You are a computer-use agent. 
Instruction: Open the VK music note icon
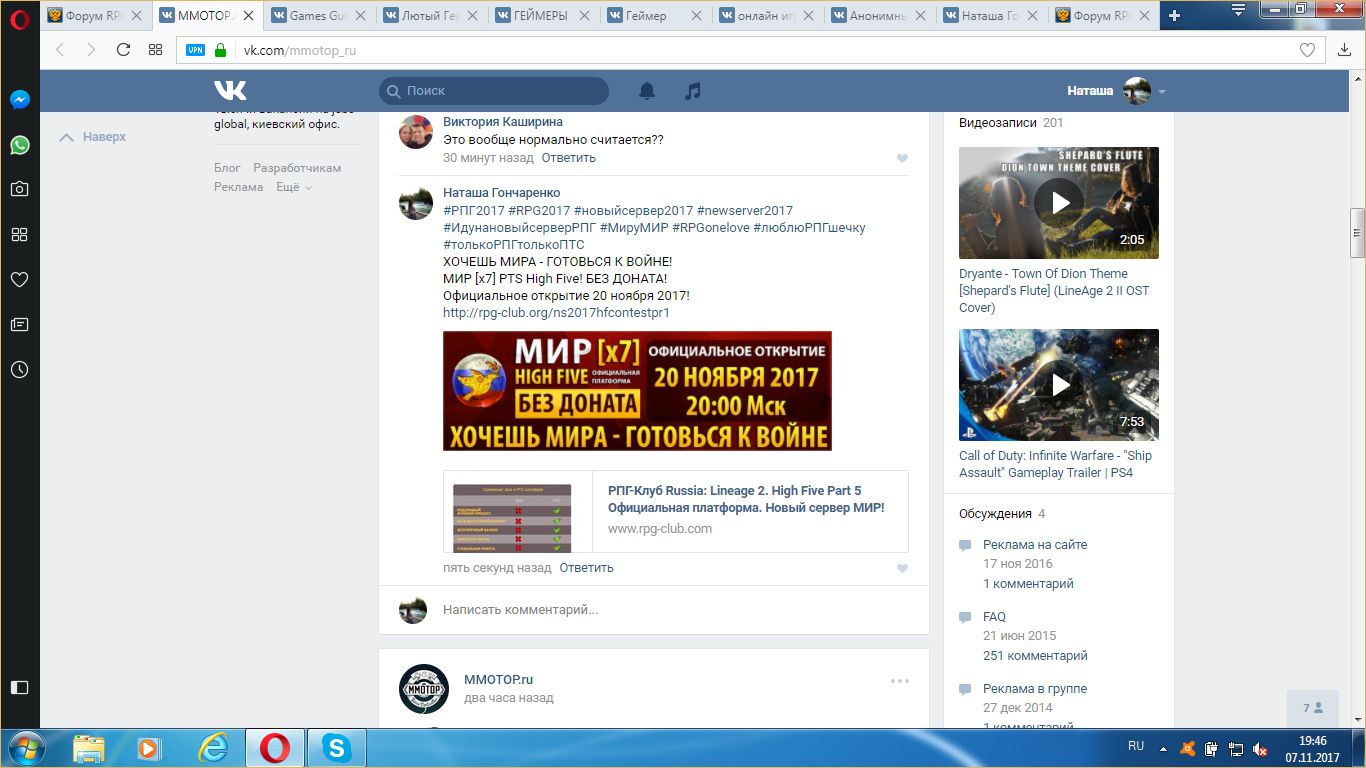pos(692,91)
